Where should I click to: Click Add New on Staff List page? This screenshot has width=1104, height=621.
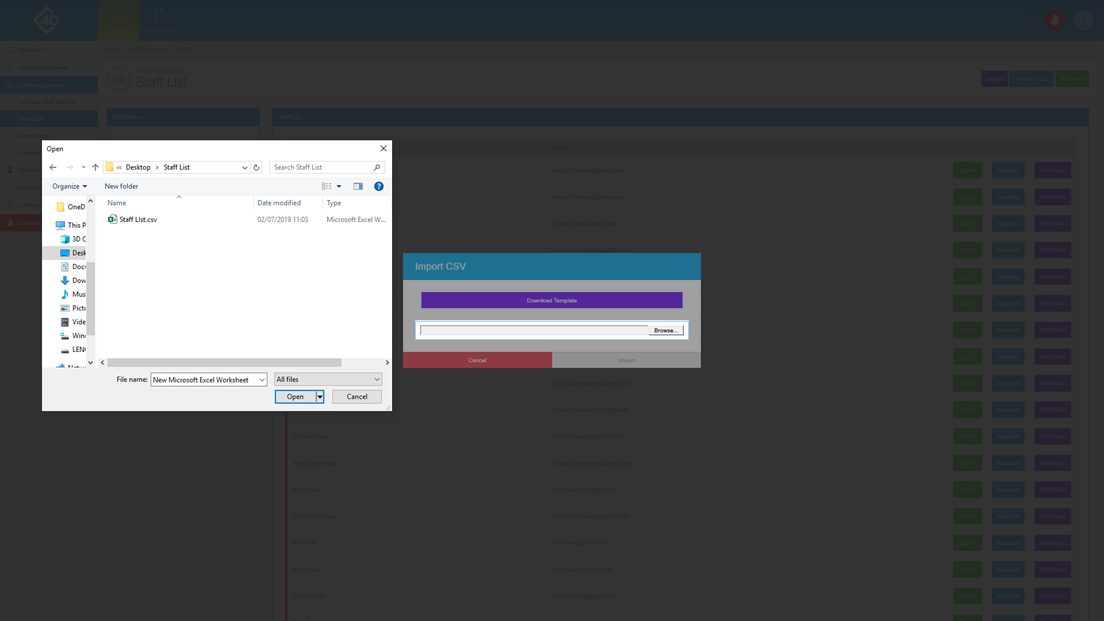(x=1073, y=79)
